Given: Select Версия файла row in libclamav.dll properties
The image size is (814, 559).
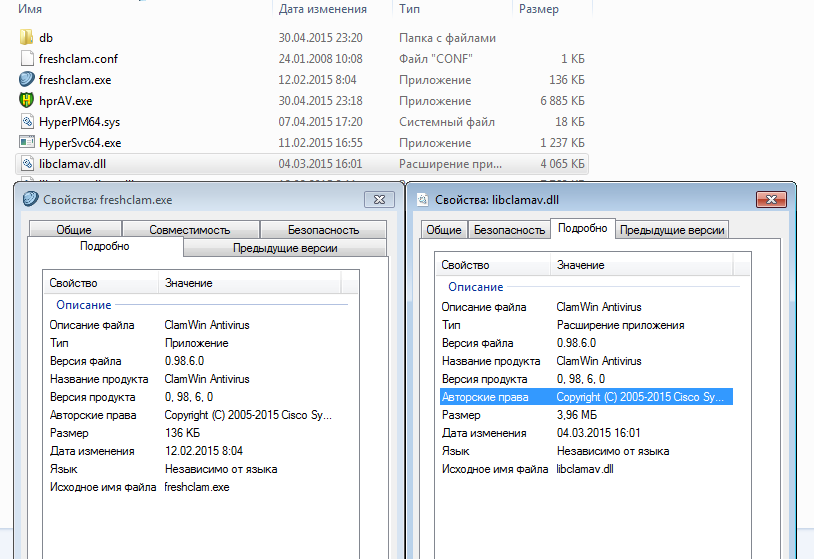Looking at the screenshot, I should pyautogui.click(x=586, y=343).
